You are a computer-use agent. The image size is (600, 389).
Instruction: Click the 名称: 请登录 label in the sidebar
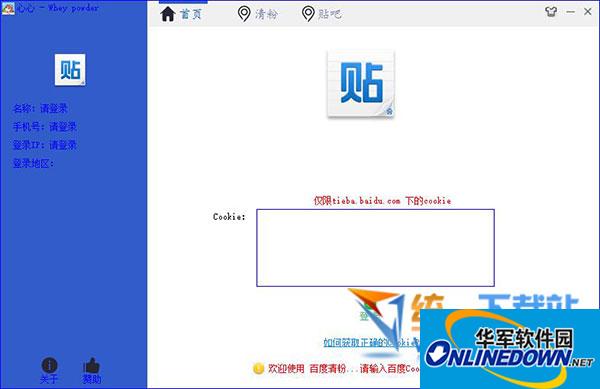40,109
